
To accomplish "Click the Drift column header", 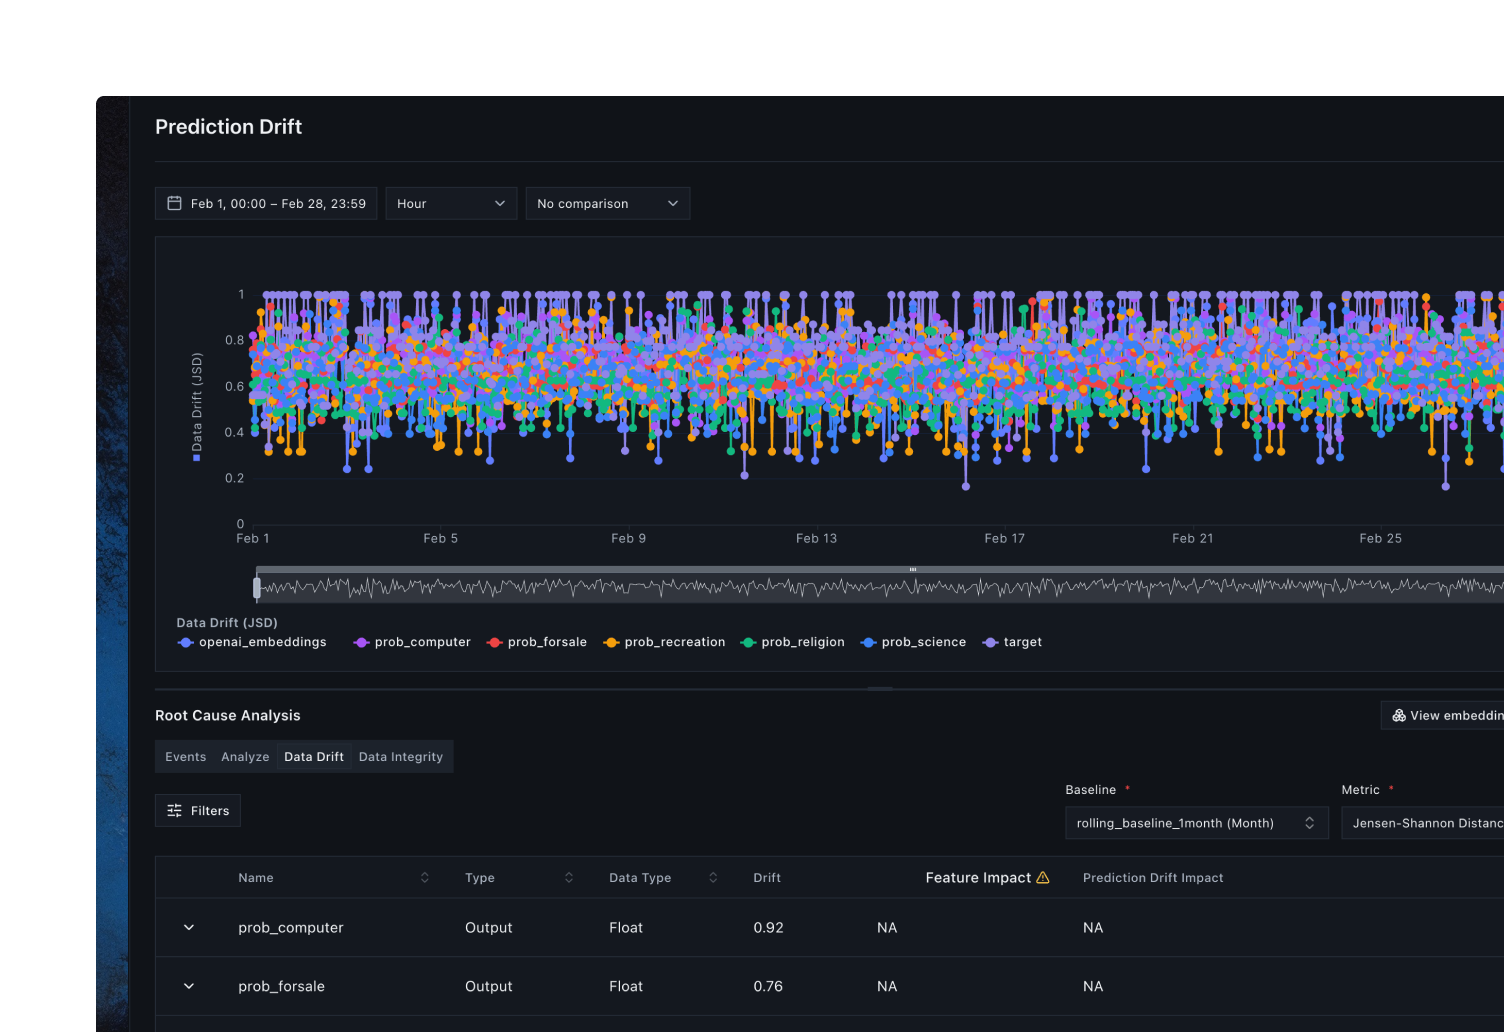I will tap(767, 878).
